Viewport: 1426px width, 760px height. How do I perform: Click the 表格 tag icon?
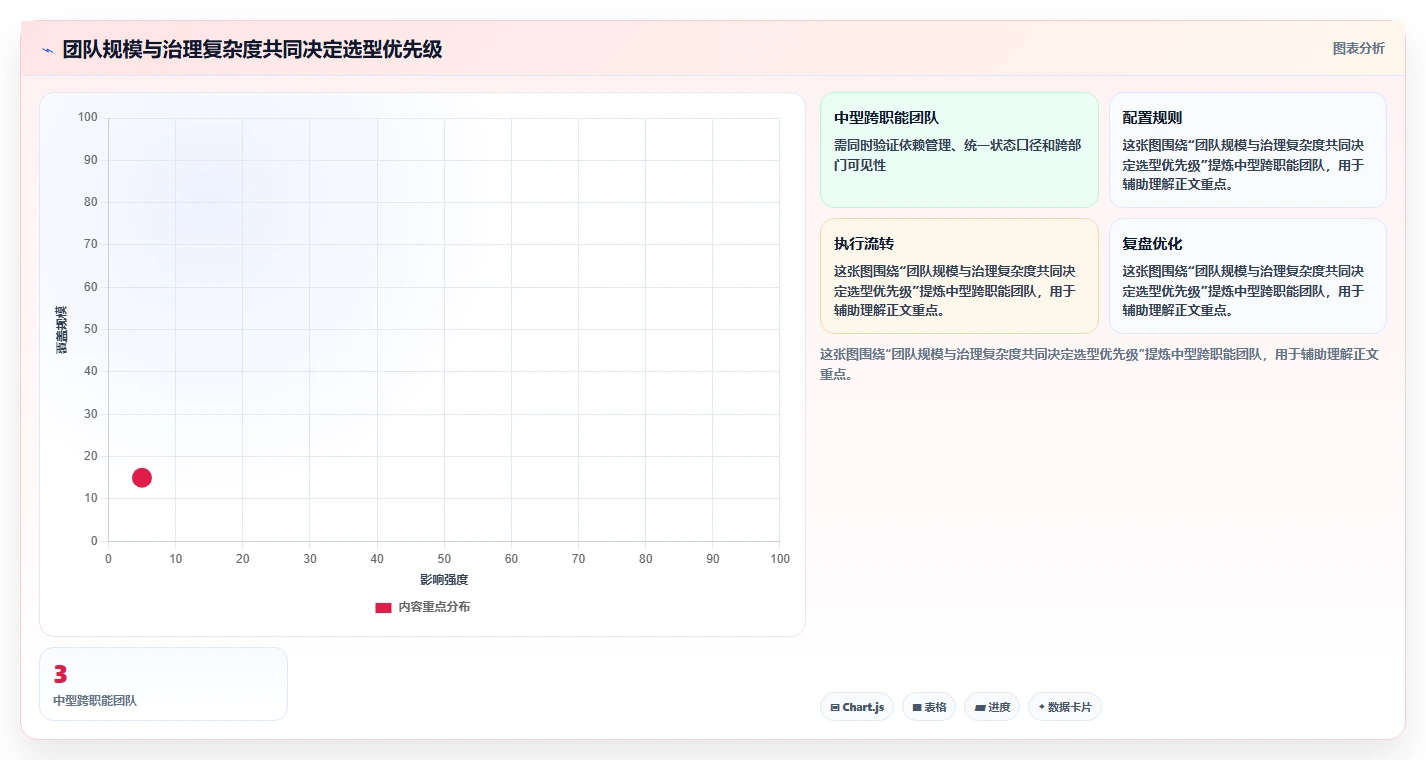tap(917, 707)
